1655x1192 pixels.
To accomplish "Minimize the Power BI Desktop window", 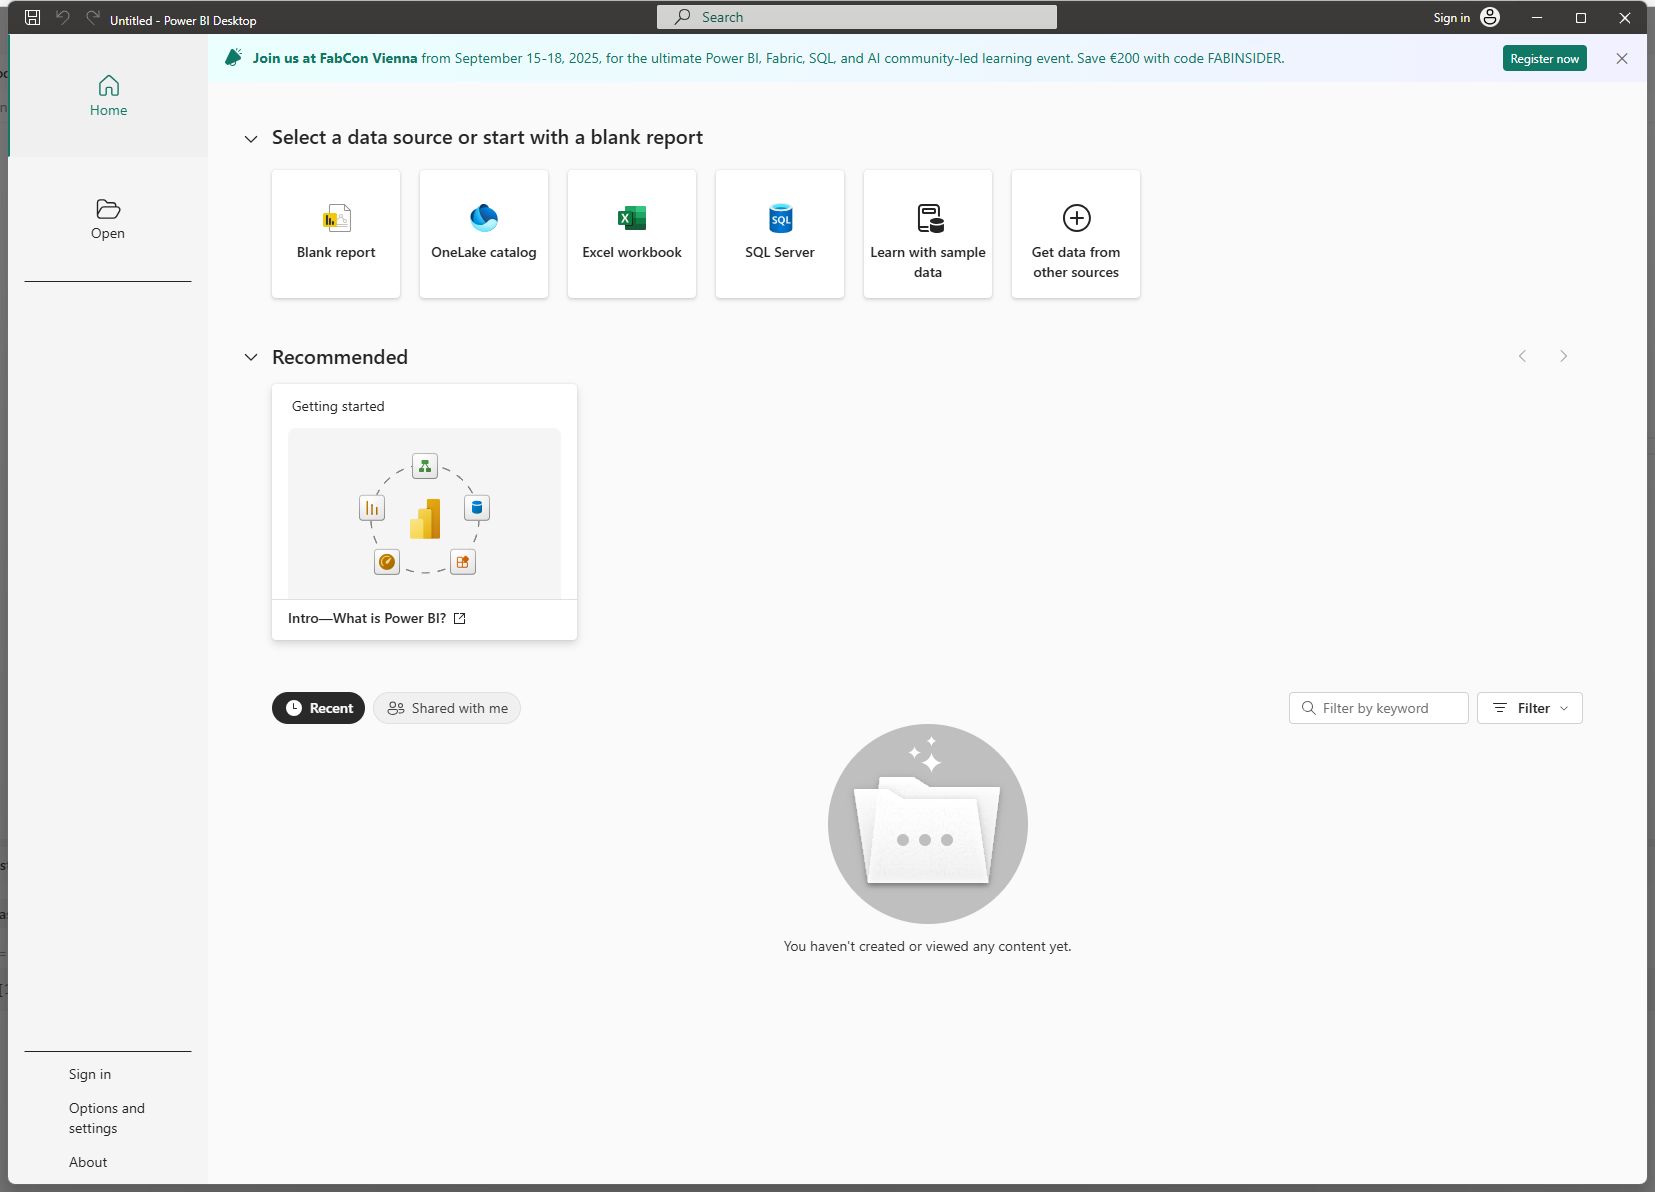I will (1537, 18).
